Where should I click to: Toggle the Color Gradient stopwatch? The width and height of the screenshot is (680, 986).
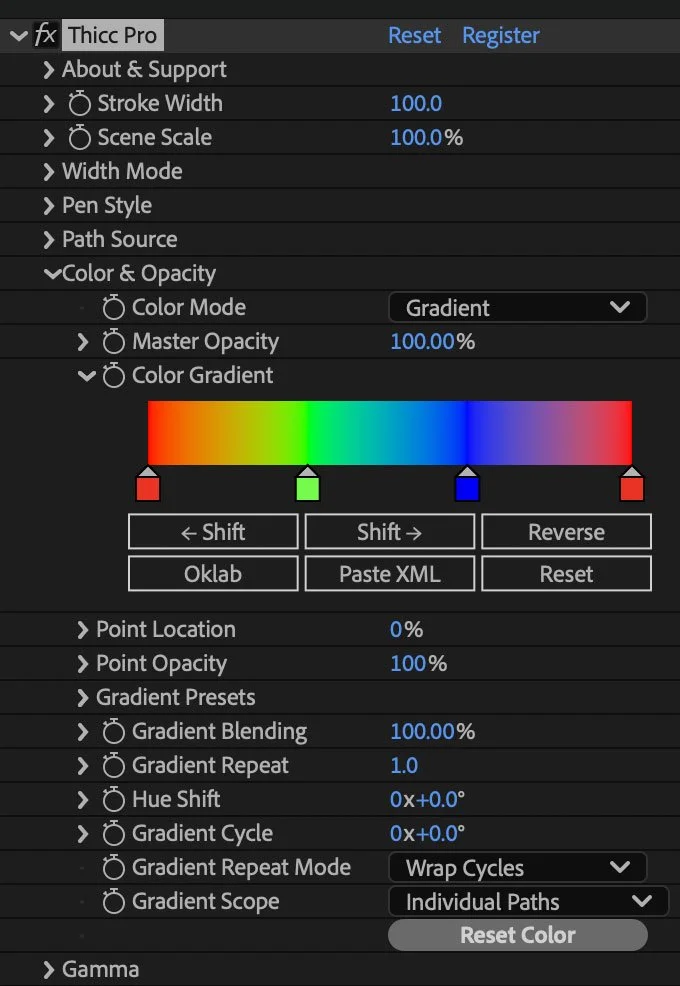point(113,375)
